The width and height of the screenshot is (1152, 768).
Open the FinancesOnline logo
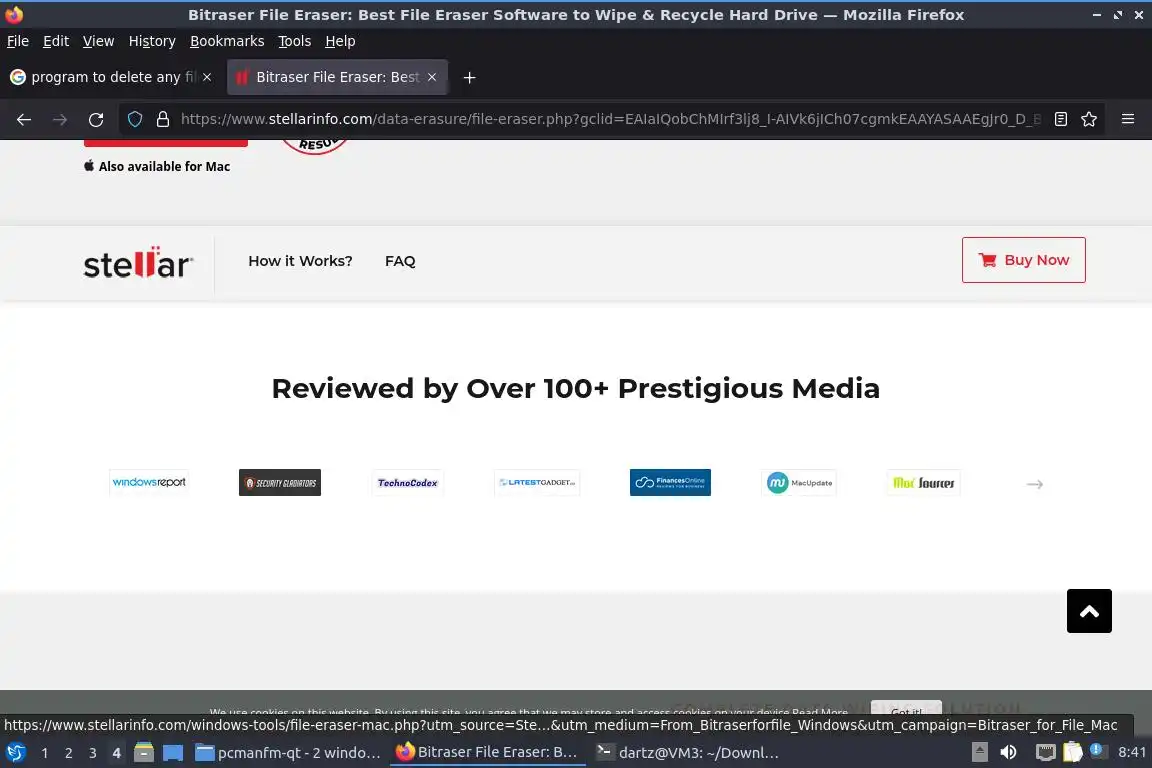[670, 482]
